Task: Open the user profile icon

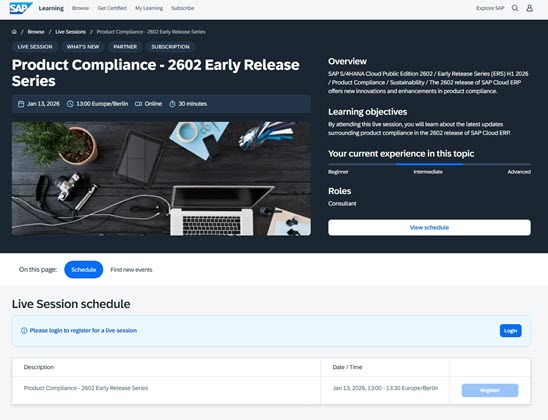Action: tap(529, 8)
